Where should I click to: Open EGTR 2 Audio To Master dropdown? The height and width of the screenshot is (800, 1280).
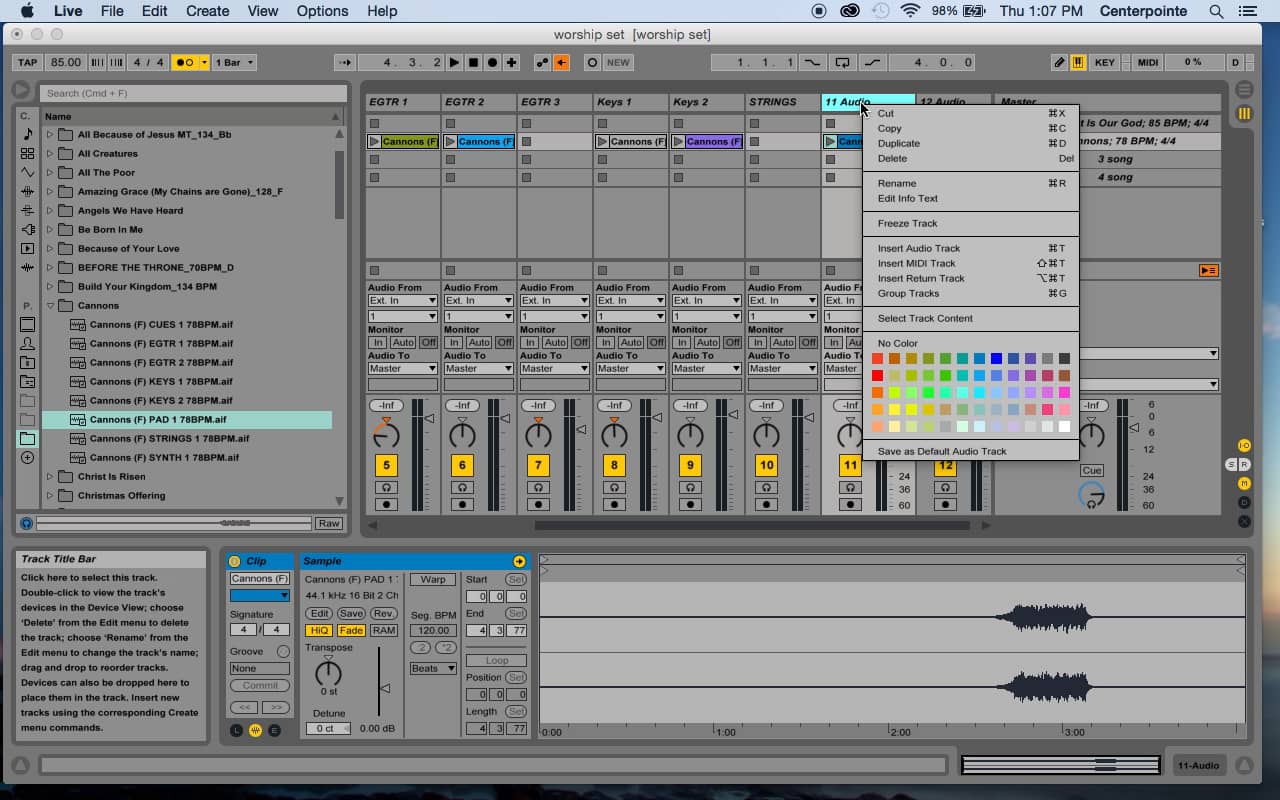tap(479, 369)
